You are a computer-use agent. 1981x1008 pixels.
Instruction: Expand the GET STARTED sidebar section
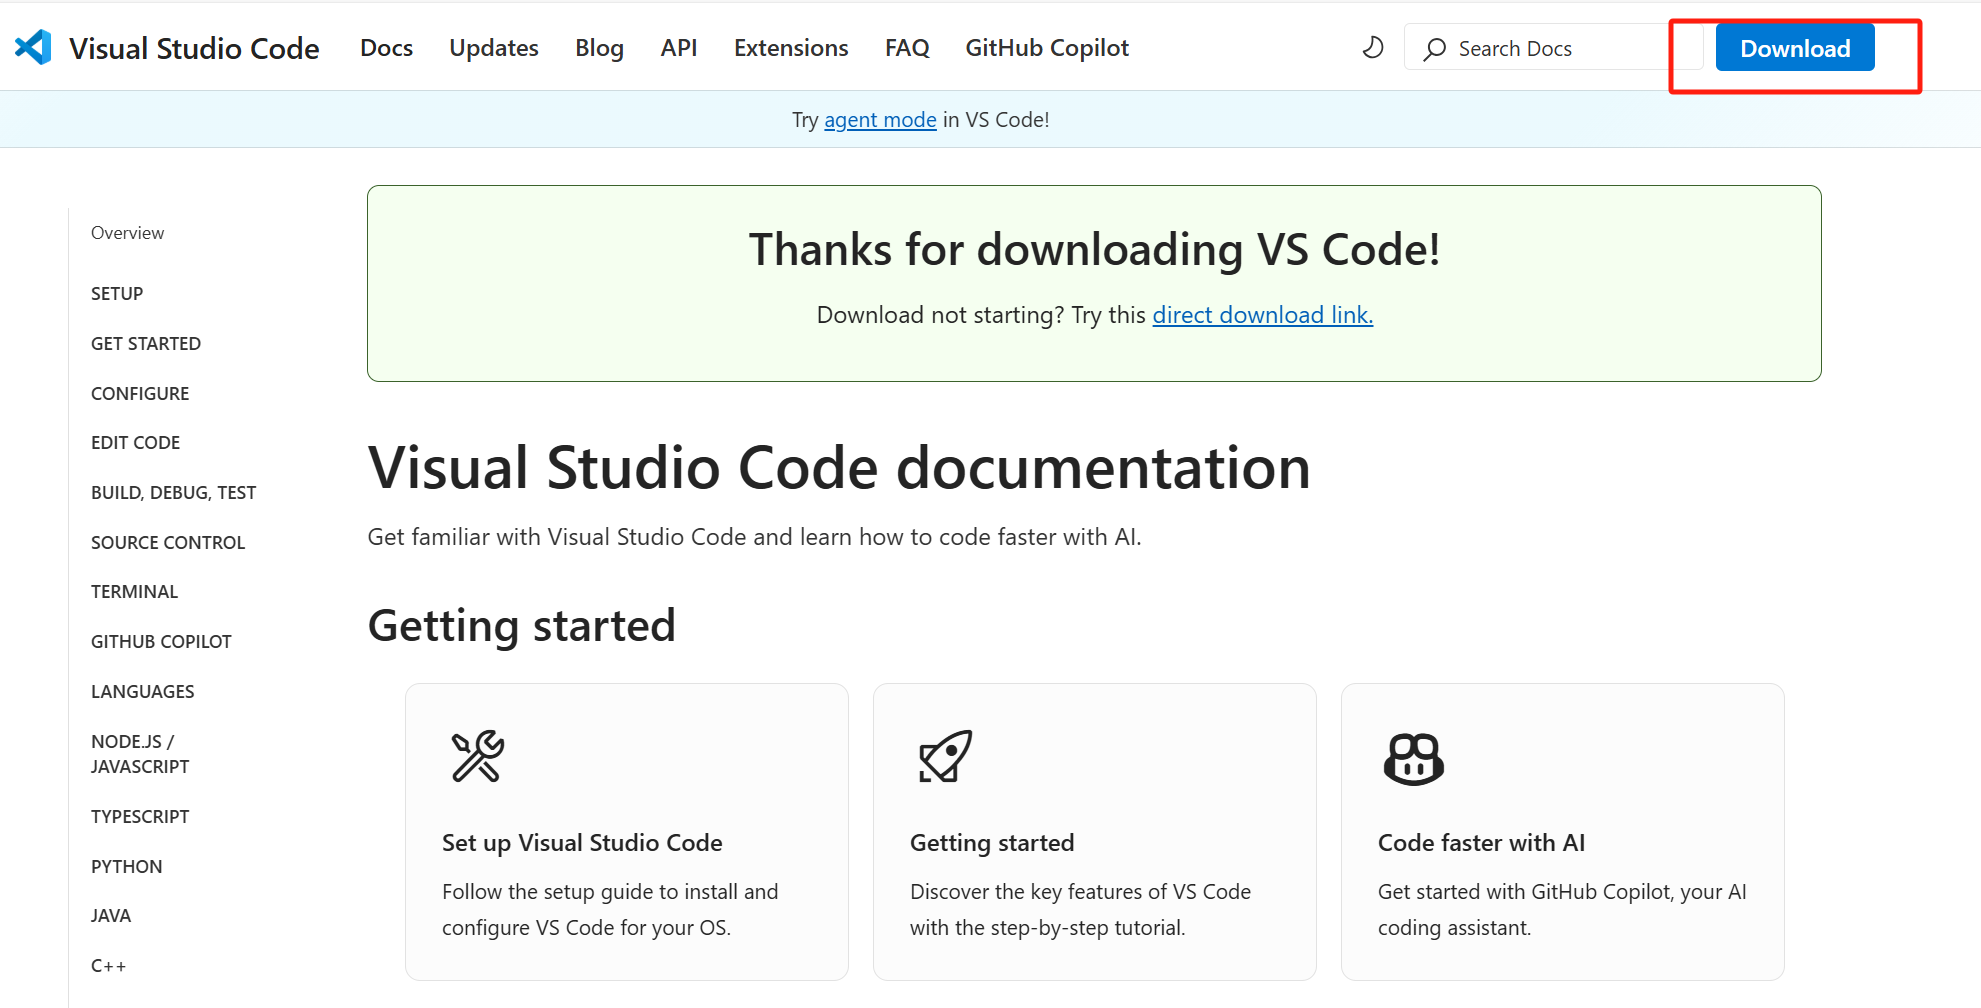coord(146,344)
